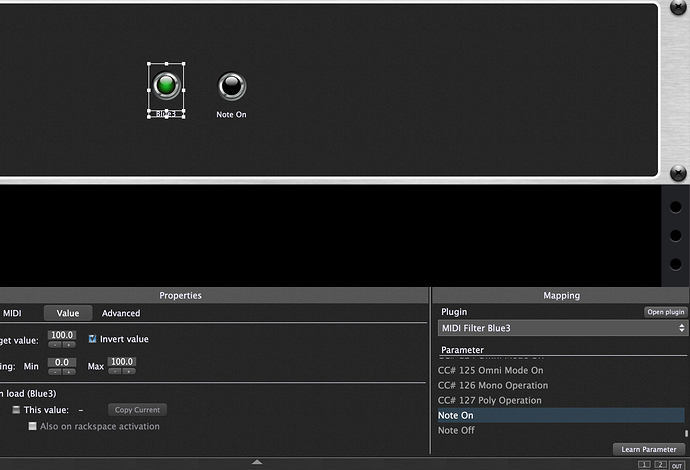Image resolution: width=690 pixels, height=470 pixels.
Task: Click the target value 100.0 field
Action: point(62,335)
